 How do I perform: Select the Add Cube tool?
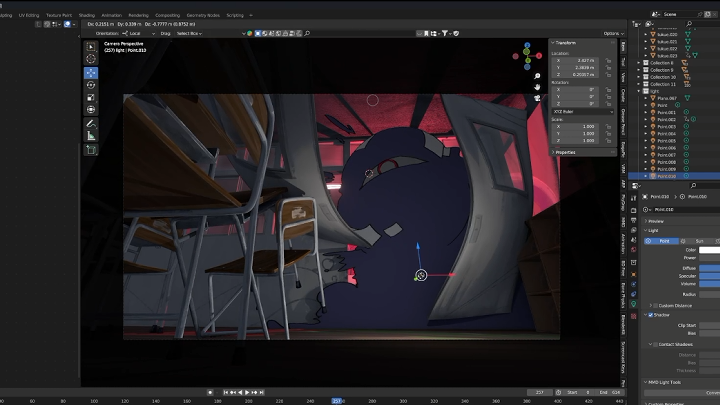coord(91,150)
